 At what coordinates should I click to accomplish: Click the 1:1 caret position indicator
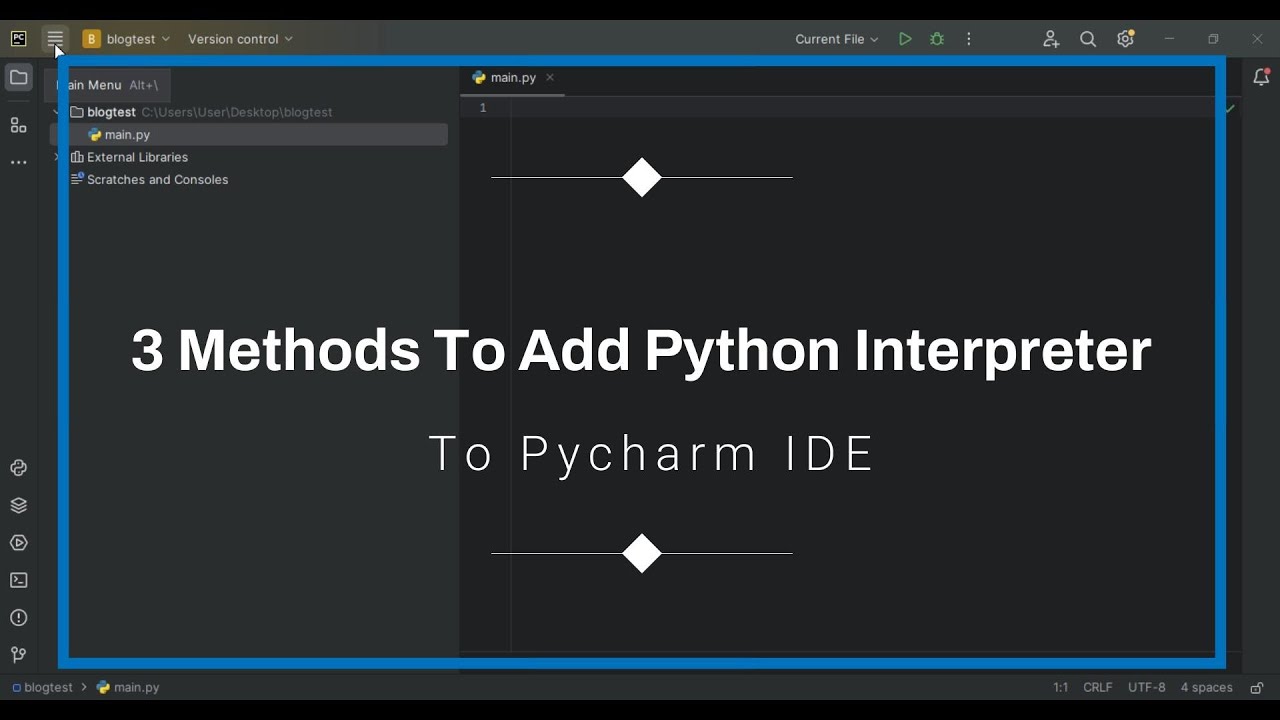[1060, 688]
